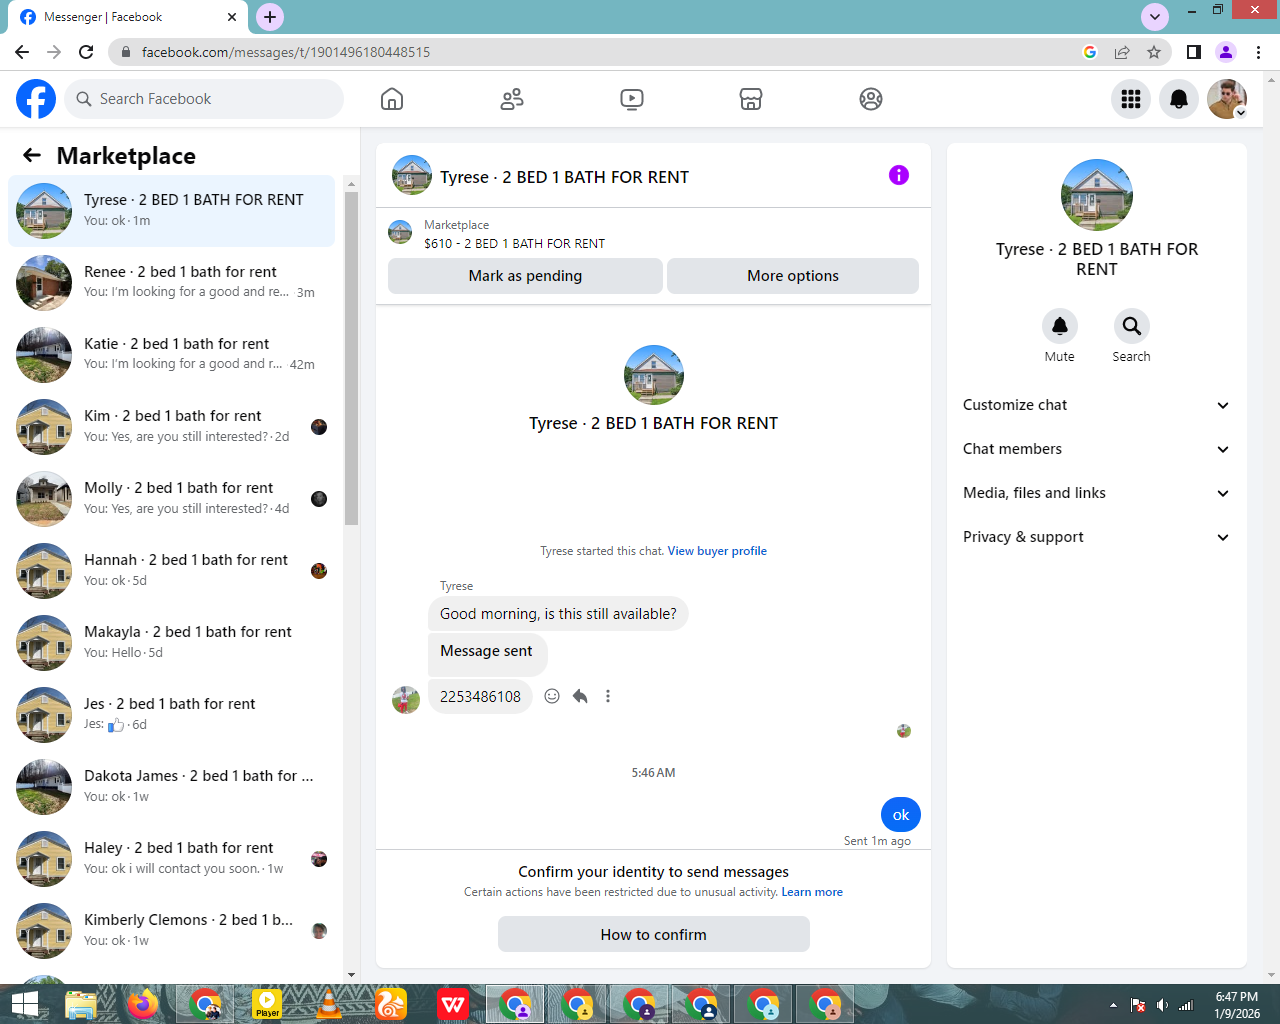1280x1024 pixels.
Task: Open the Facebook logo home link
Action: [x=36, y=99]
